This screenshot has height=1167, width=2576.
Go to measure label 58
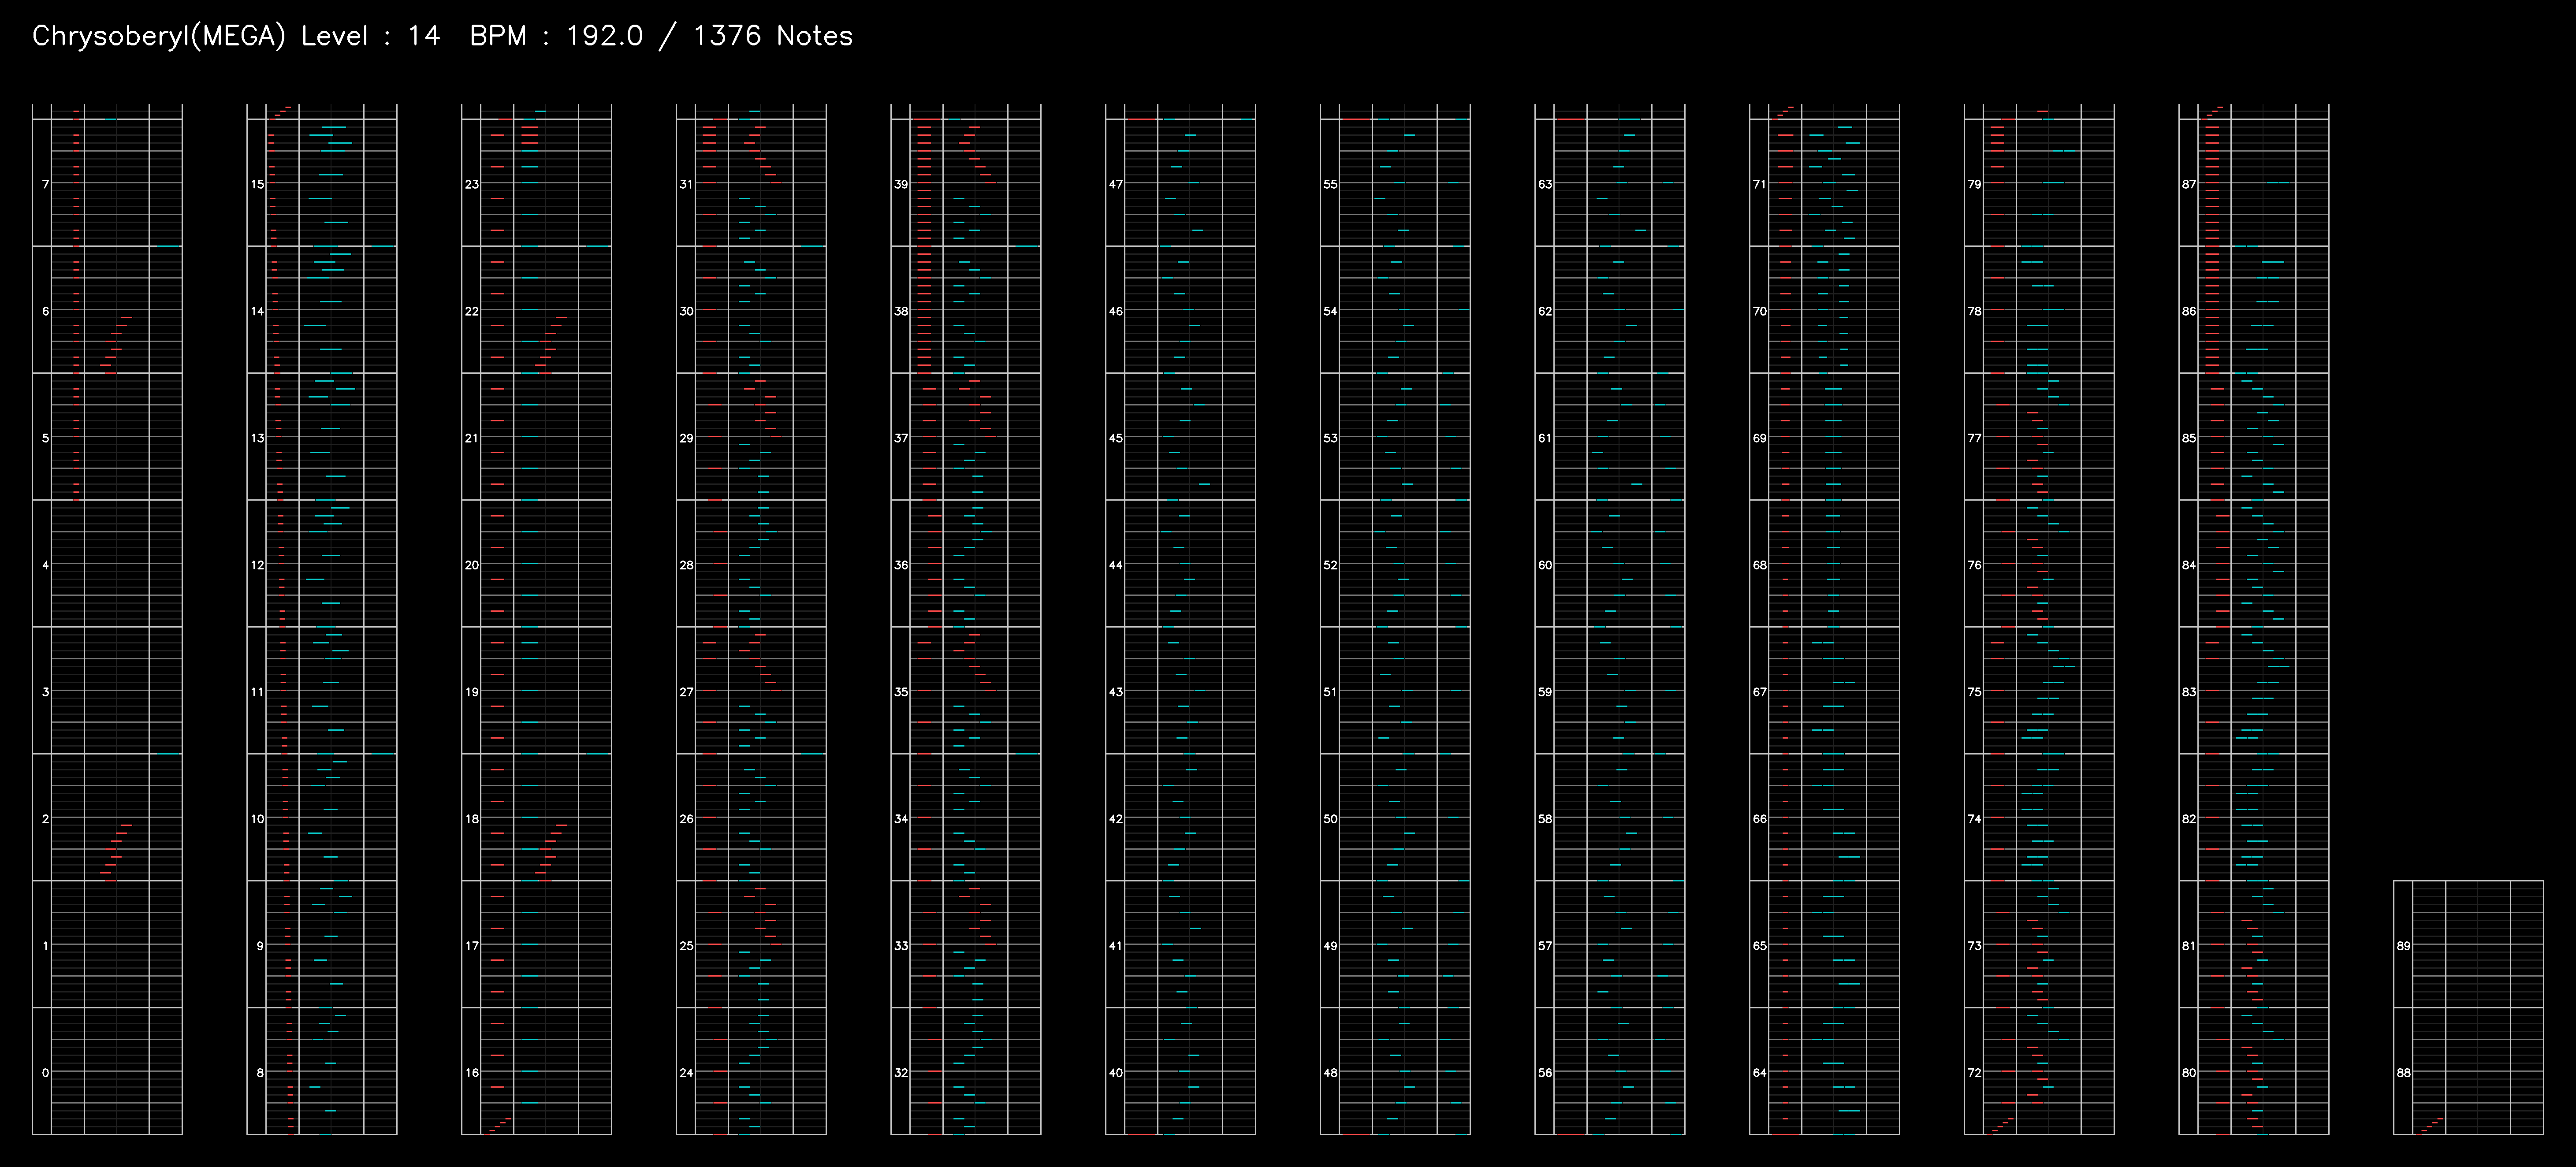pos(1545,819)
